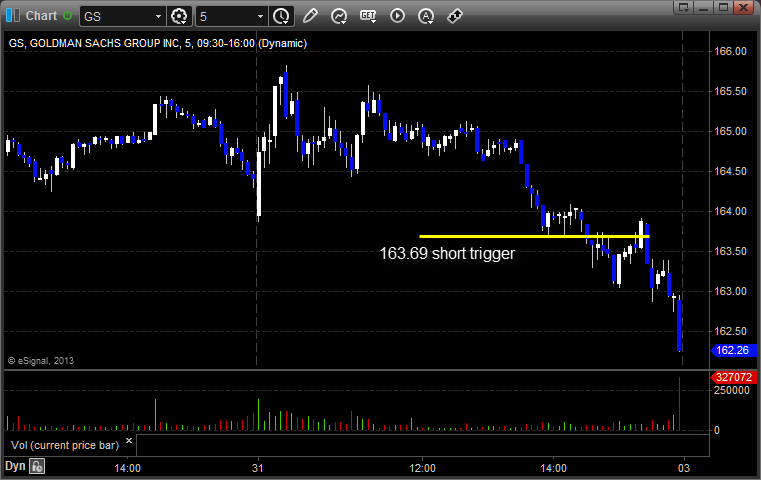The height and width of the screenshot is (480, 761).
Task: Click the 03 date label on time axis
Action: click(684, 468)
